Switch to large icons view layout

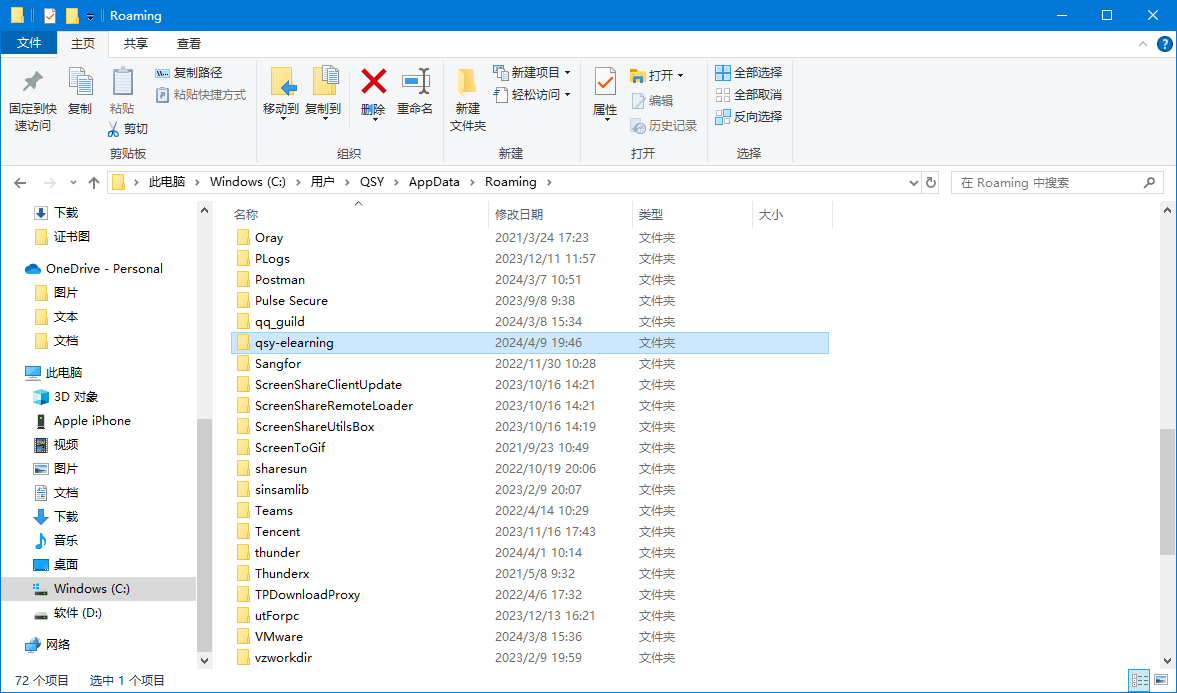tap(1160, 680)
